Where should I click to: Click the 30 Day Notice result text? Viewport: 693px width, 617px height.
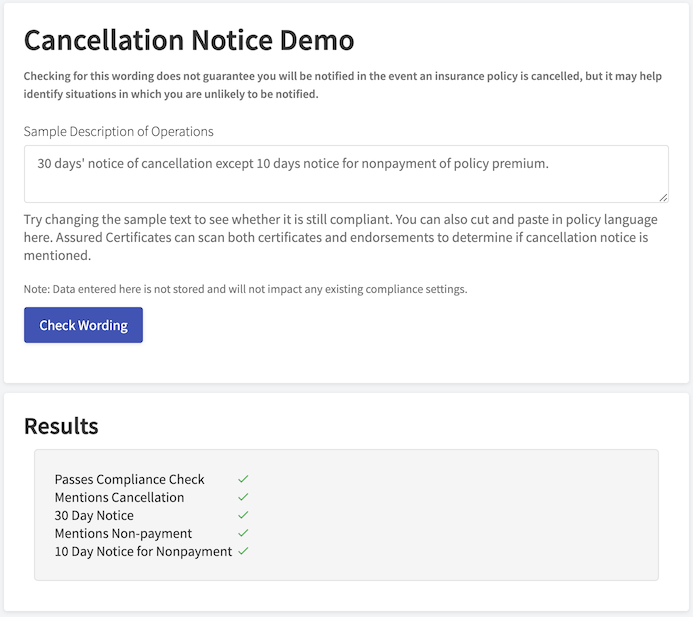pos(94,516)
